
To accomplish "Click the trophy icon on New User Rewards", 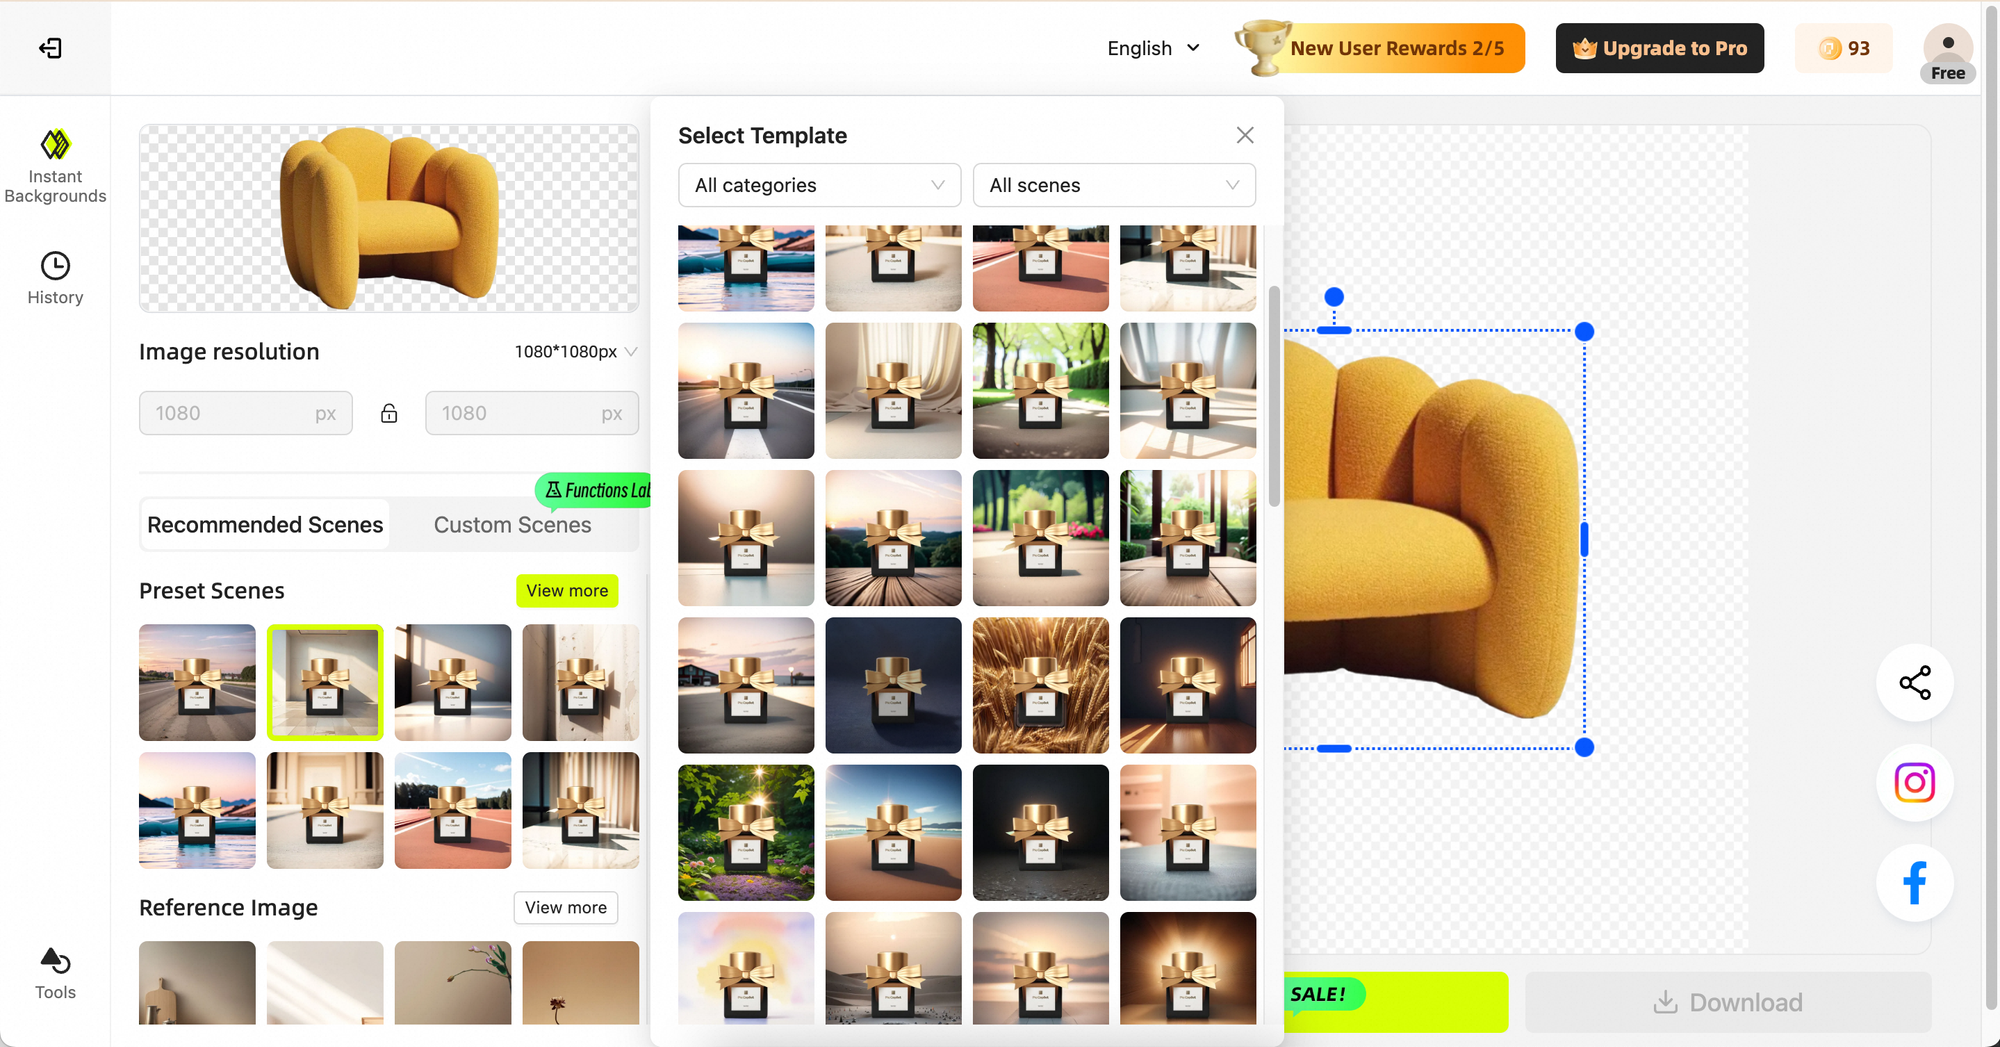I will point(1262,47).
